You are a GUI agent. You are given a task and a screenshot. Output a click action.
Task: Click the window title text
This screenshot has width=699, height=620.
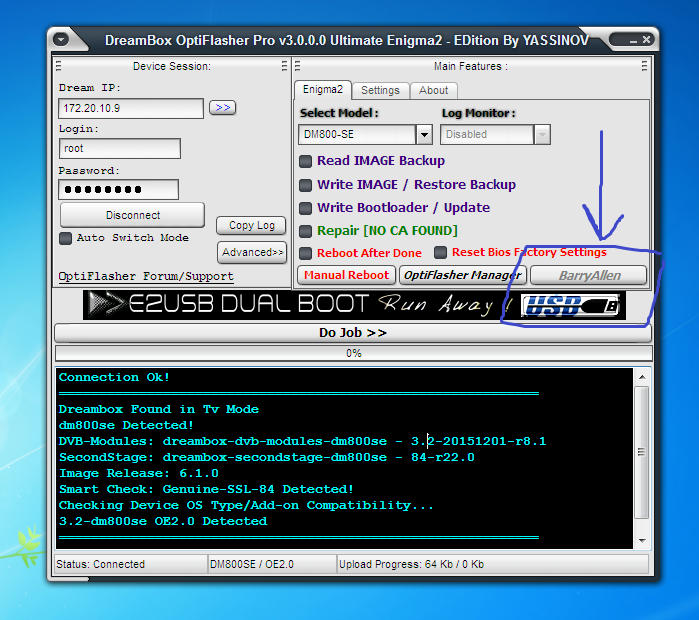pos(346,41)
